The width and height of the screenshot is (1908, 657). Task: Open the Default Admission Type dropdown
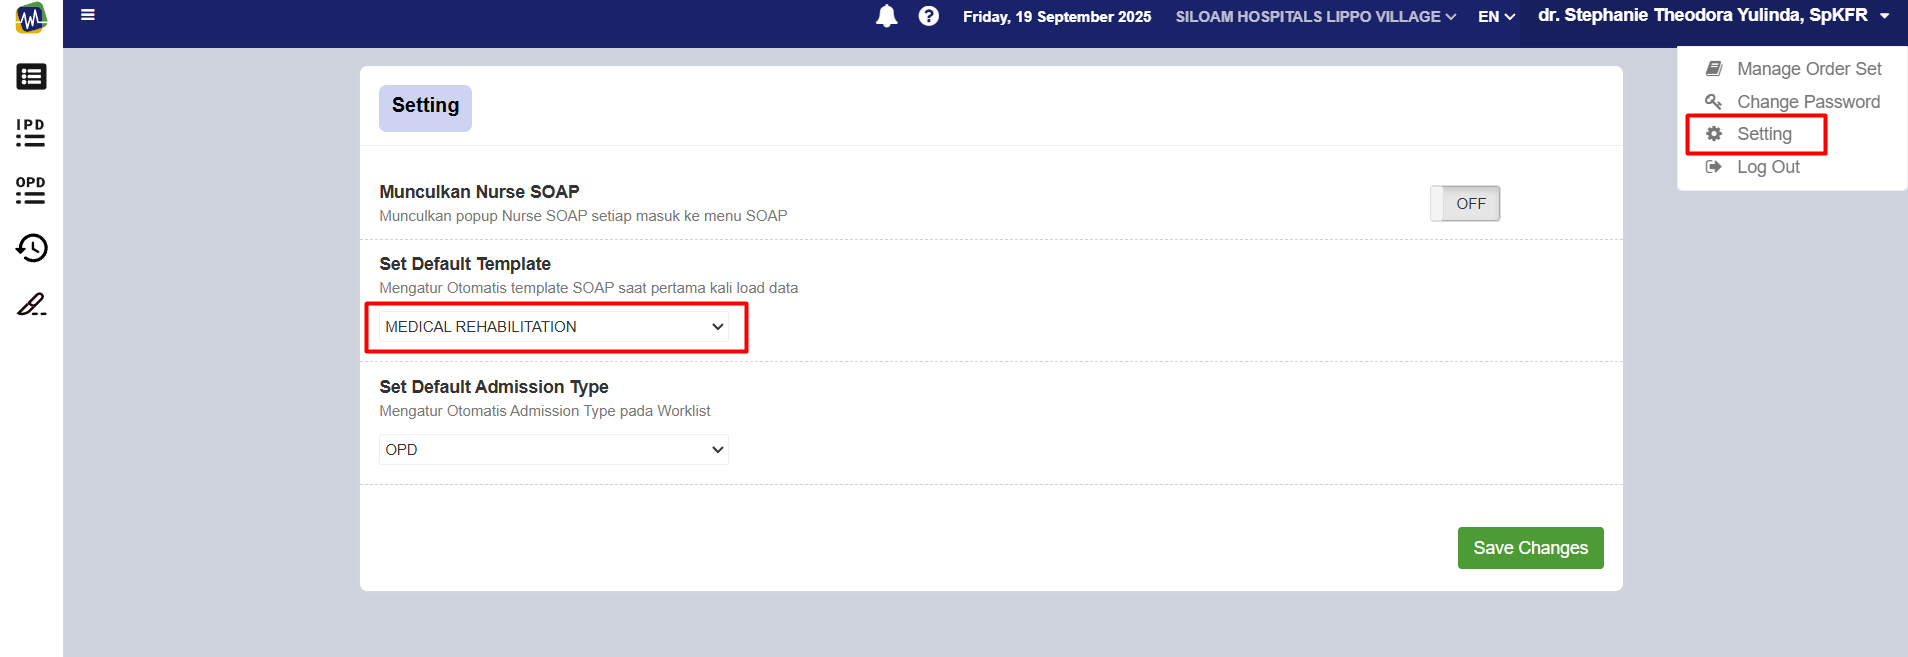pyautogui.click(x=554, y=450)
